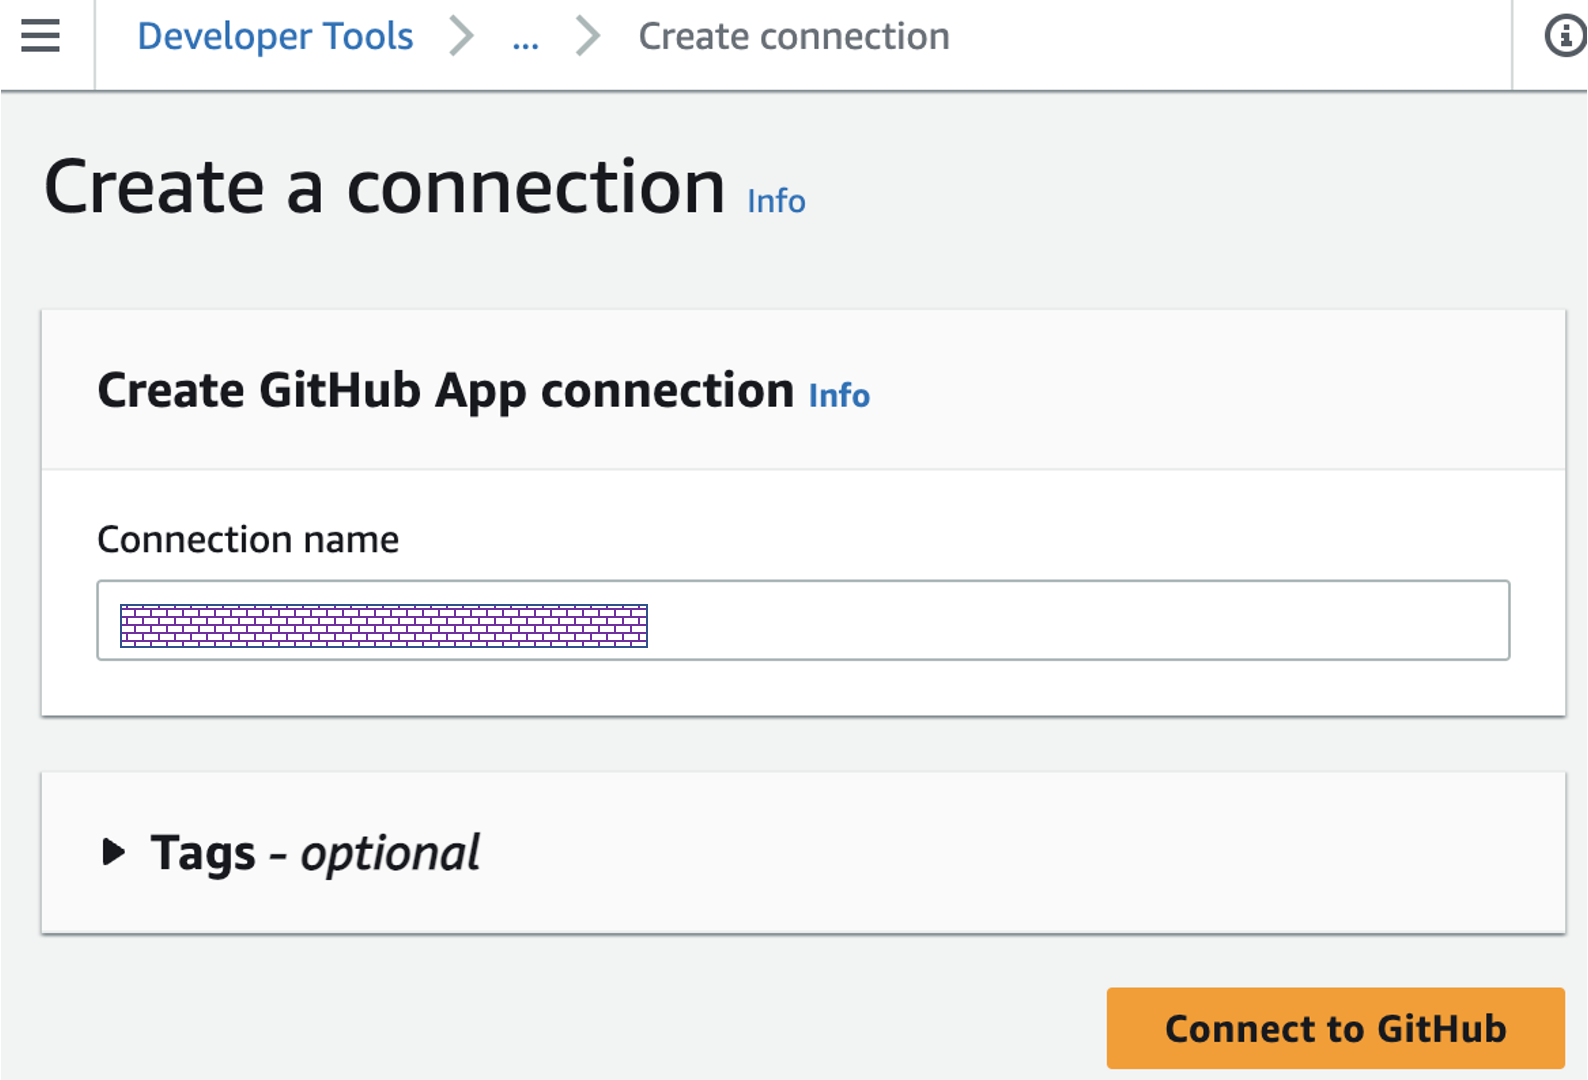The height and width of the screenshot is (1080, 1588).
Task: Open the hamburger navigation menu
Action: tap(40, 36)
